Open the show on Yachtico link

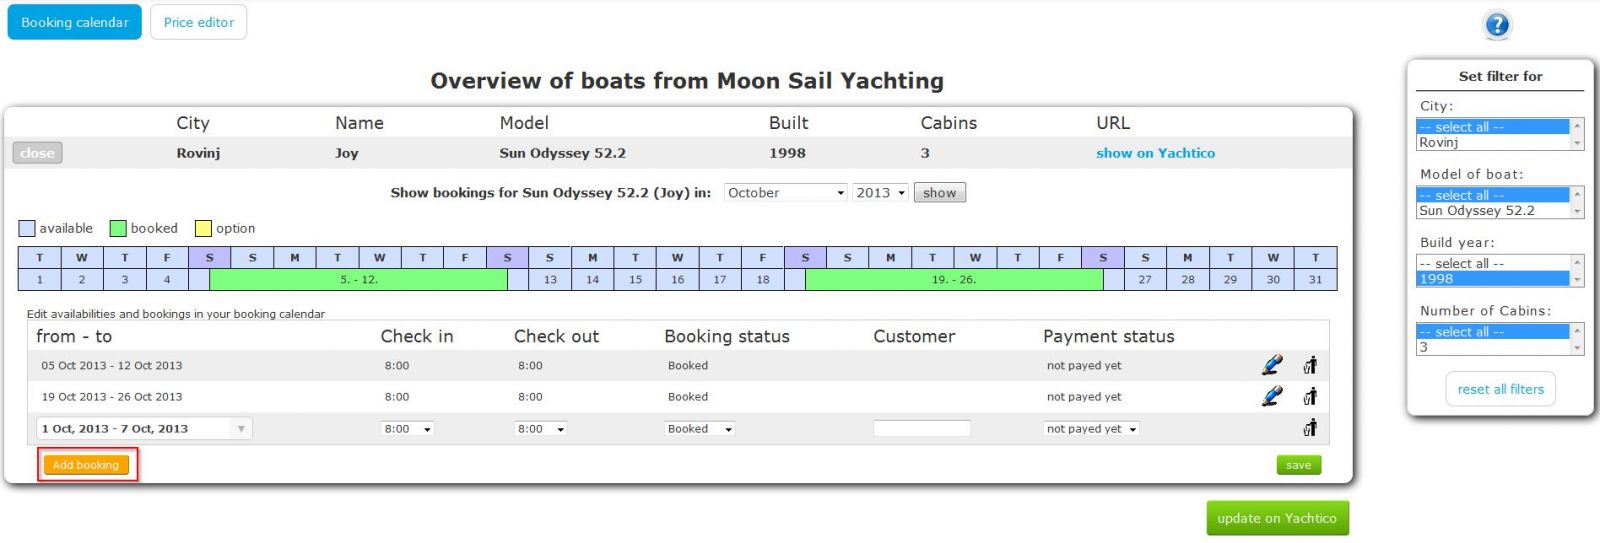pos(1155,153)
